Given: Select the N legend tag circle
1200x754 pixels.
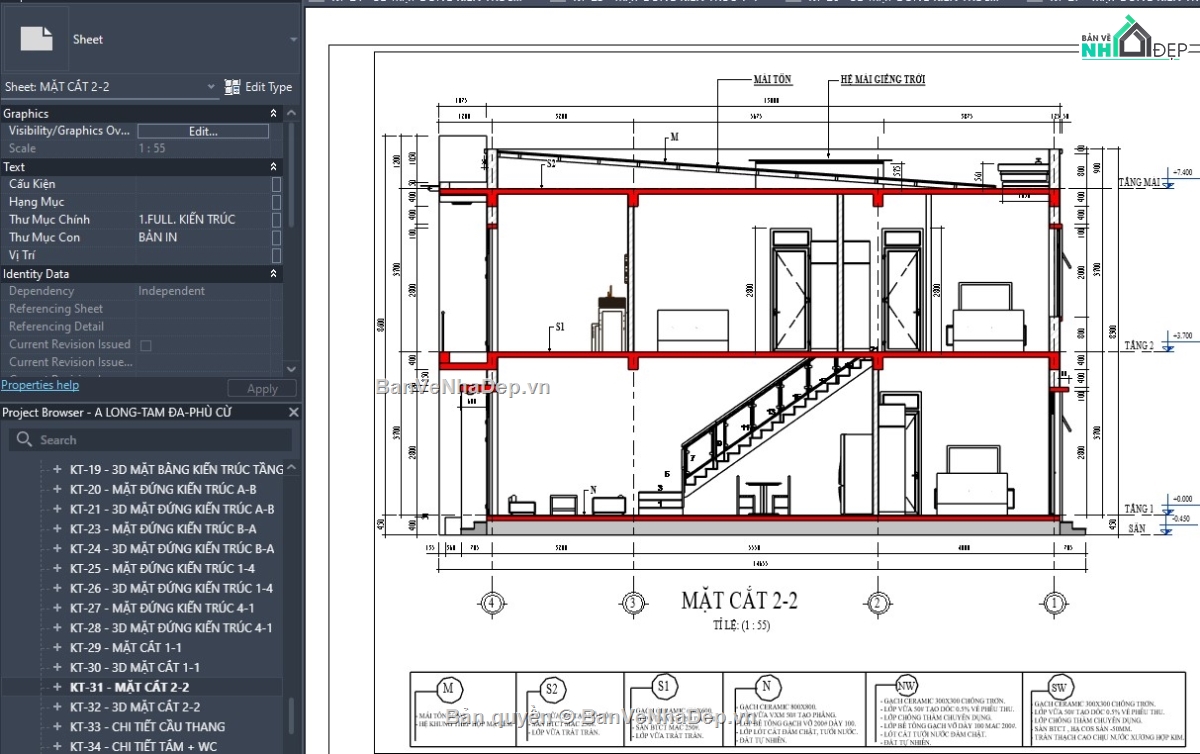Looking at the screenshot, I should 768,688.
